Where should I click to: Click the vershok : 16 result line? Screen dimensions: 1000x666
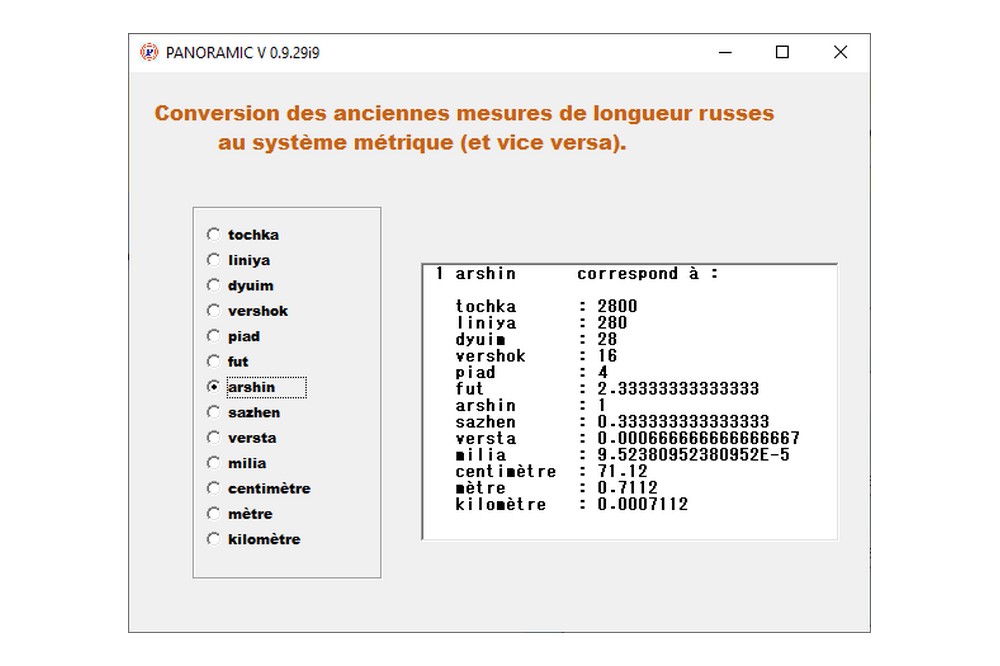click(536, 356)
